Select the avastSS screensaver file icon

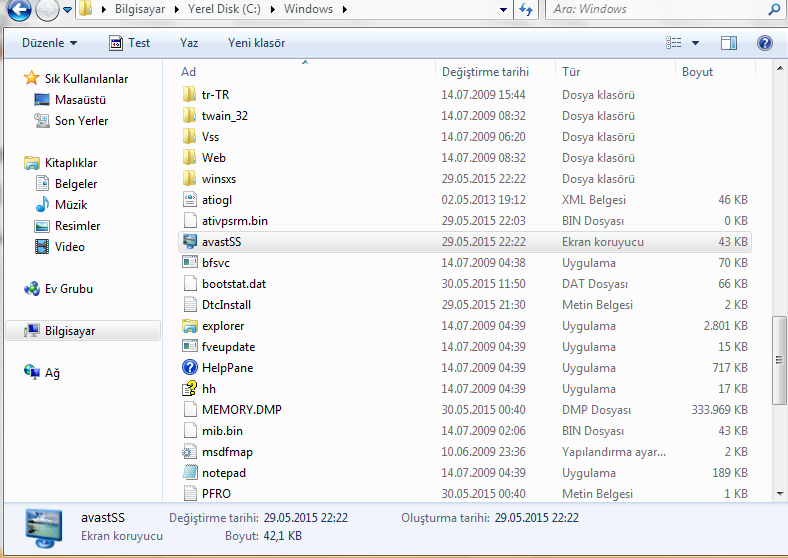(191, 242)
